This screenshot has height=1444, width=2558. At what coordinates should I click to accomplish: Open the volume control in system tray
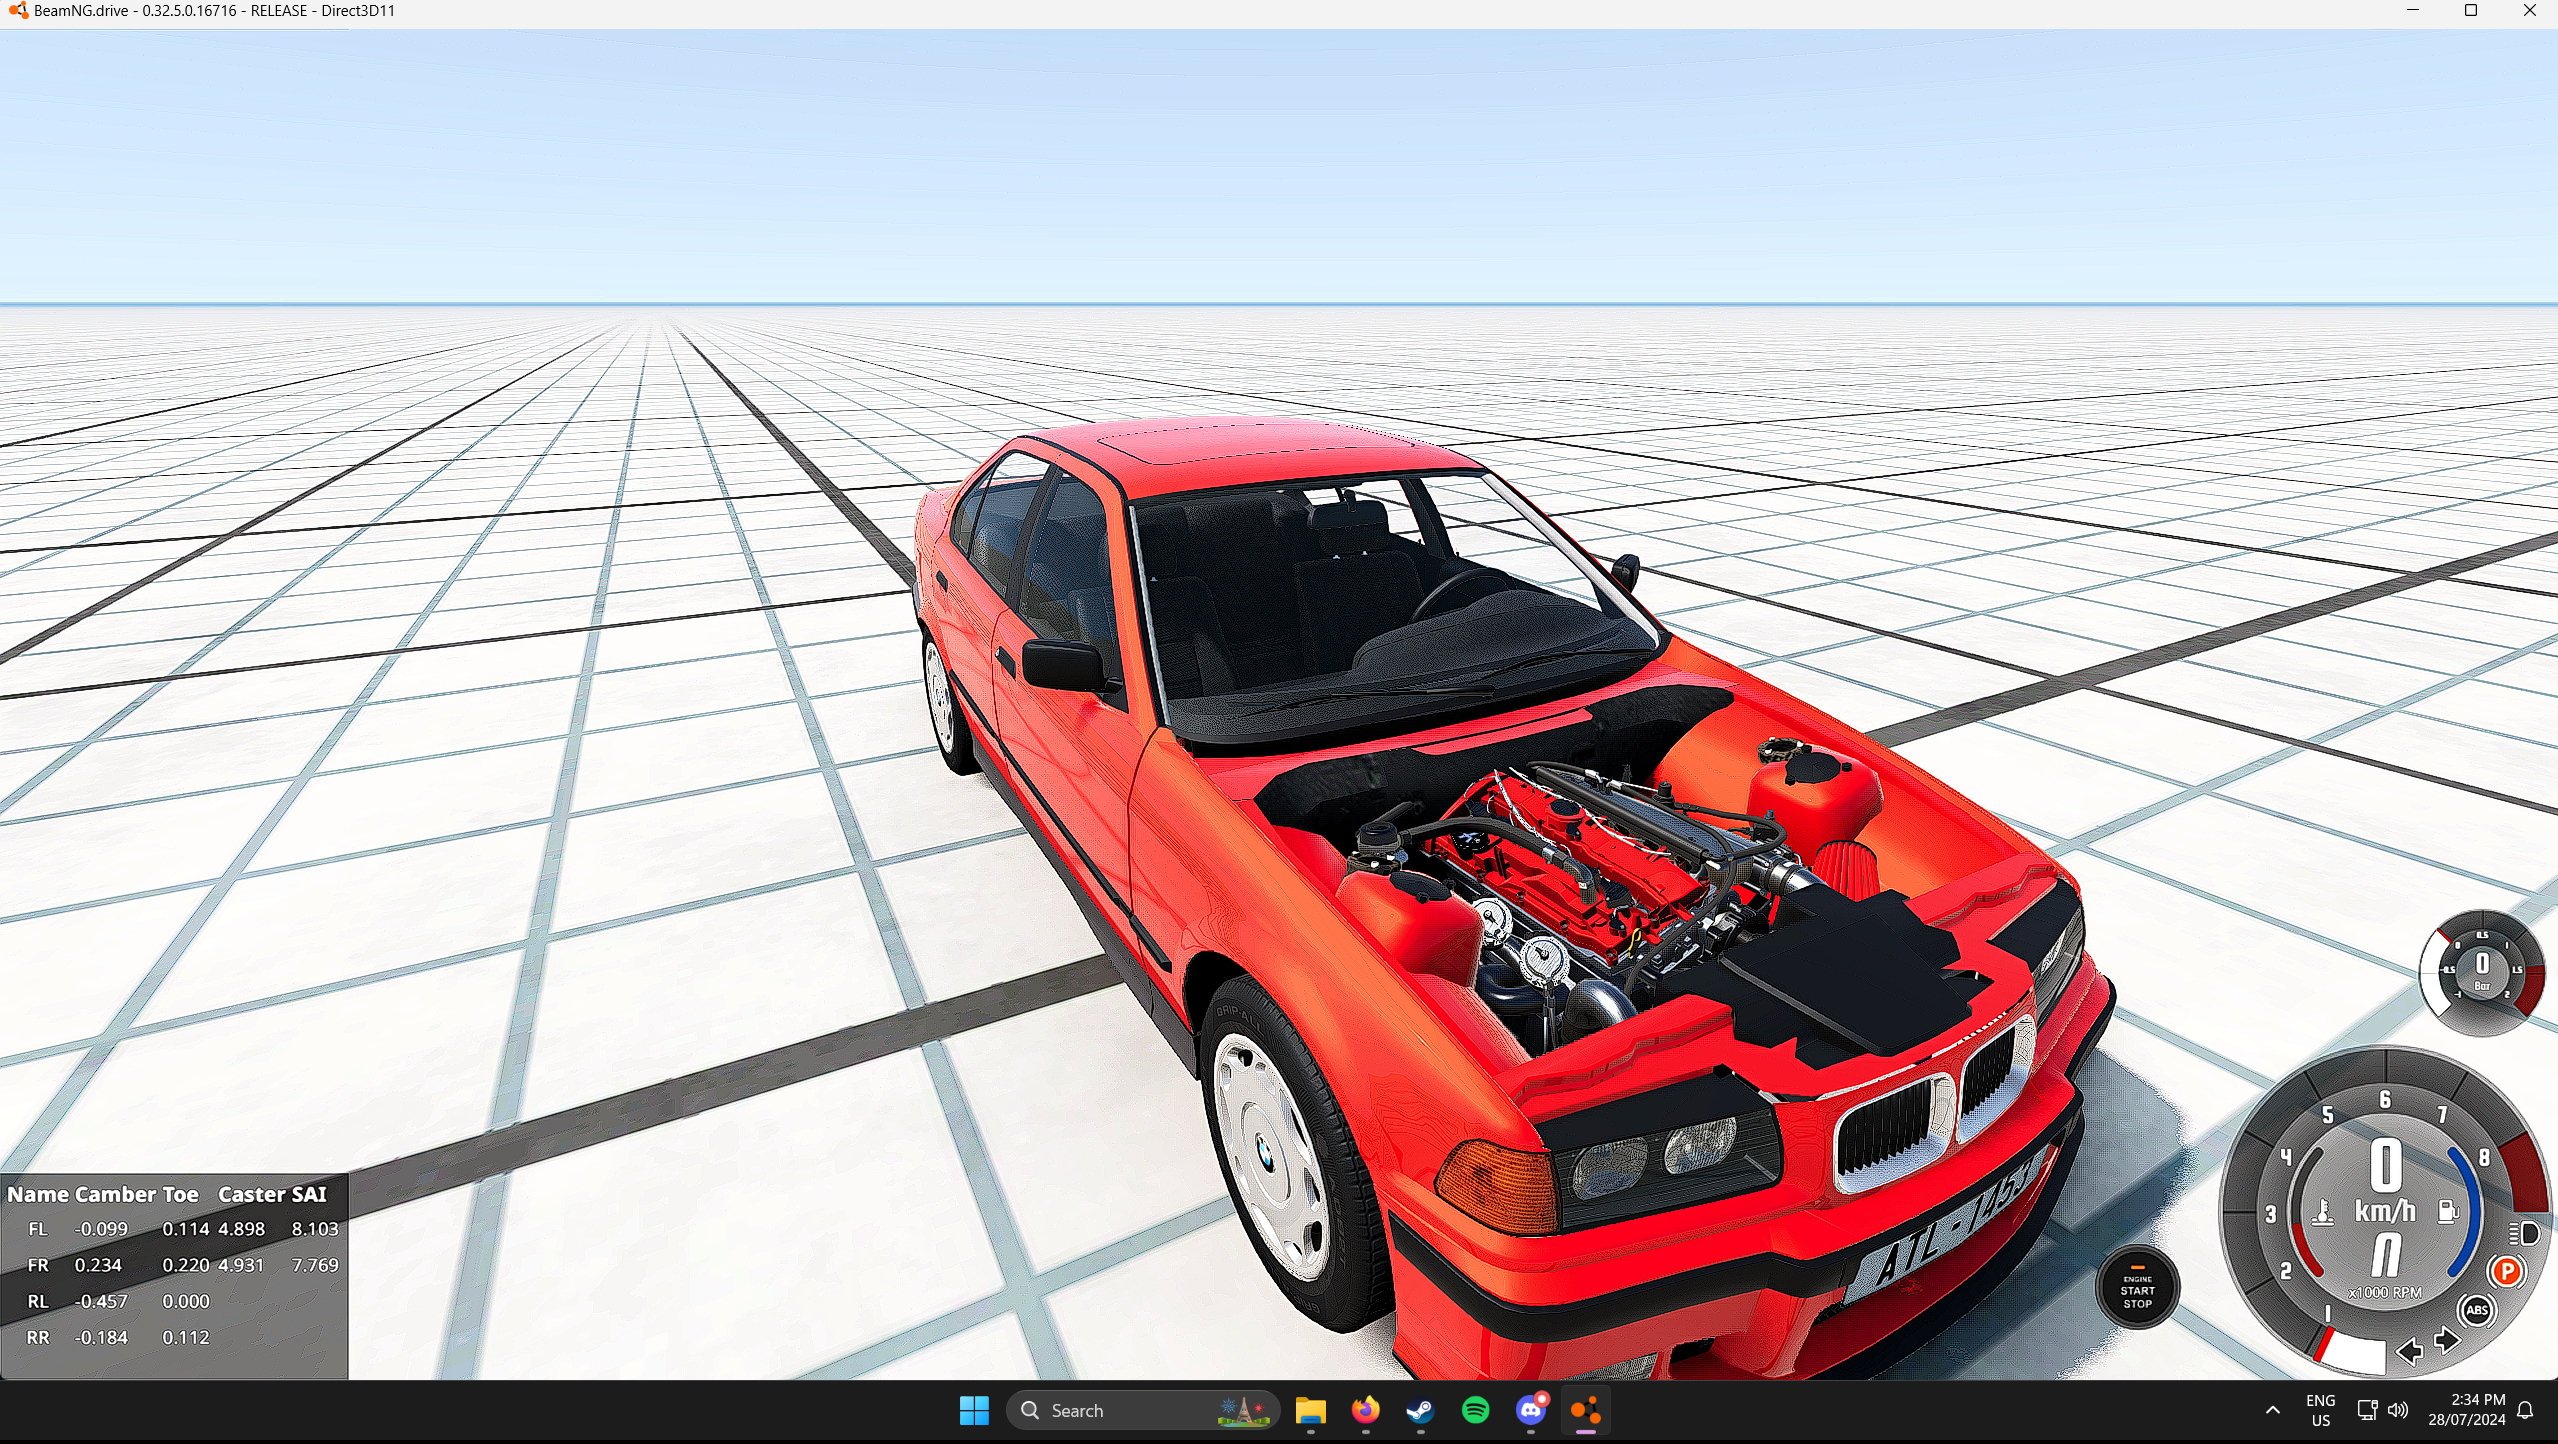(2398, 1411)
